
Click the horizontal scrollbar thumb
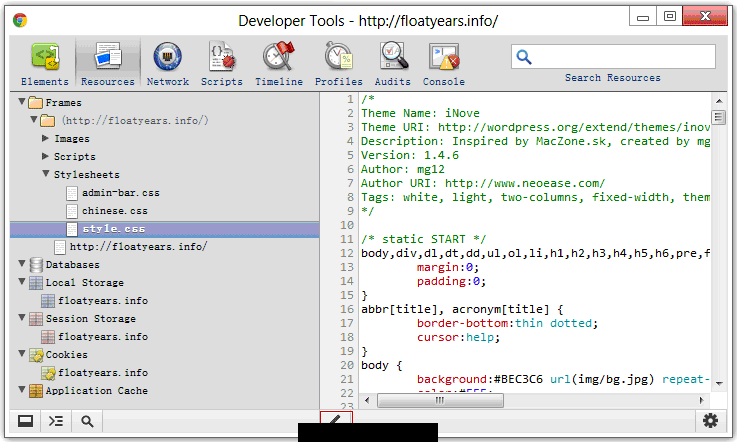pos(440,401)
